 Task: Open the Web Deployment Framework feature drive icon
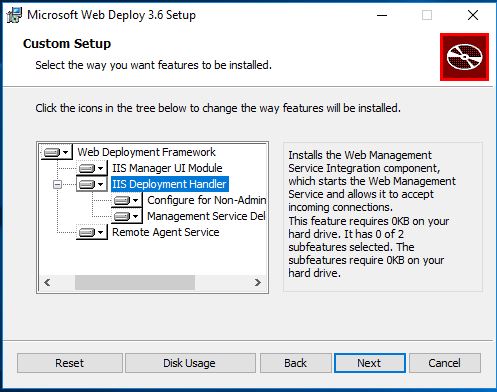56,152
